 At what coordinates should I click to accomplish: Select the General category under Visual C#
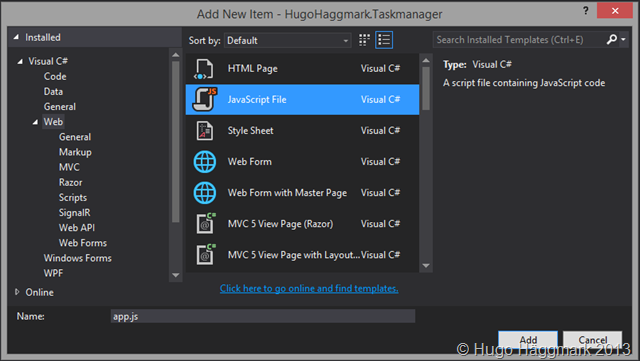pyautogui.click(x=60, y=107)
